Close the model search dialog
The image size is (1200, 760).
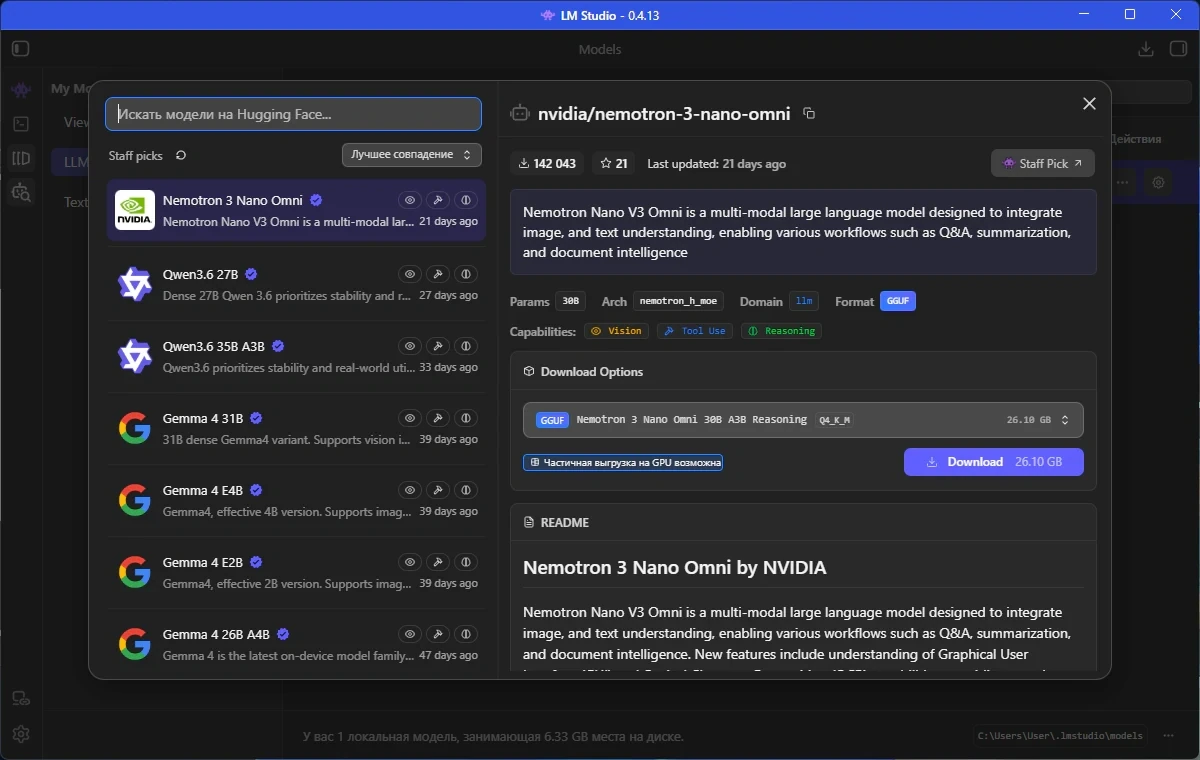pos(1090,104)
